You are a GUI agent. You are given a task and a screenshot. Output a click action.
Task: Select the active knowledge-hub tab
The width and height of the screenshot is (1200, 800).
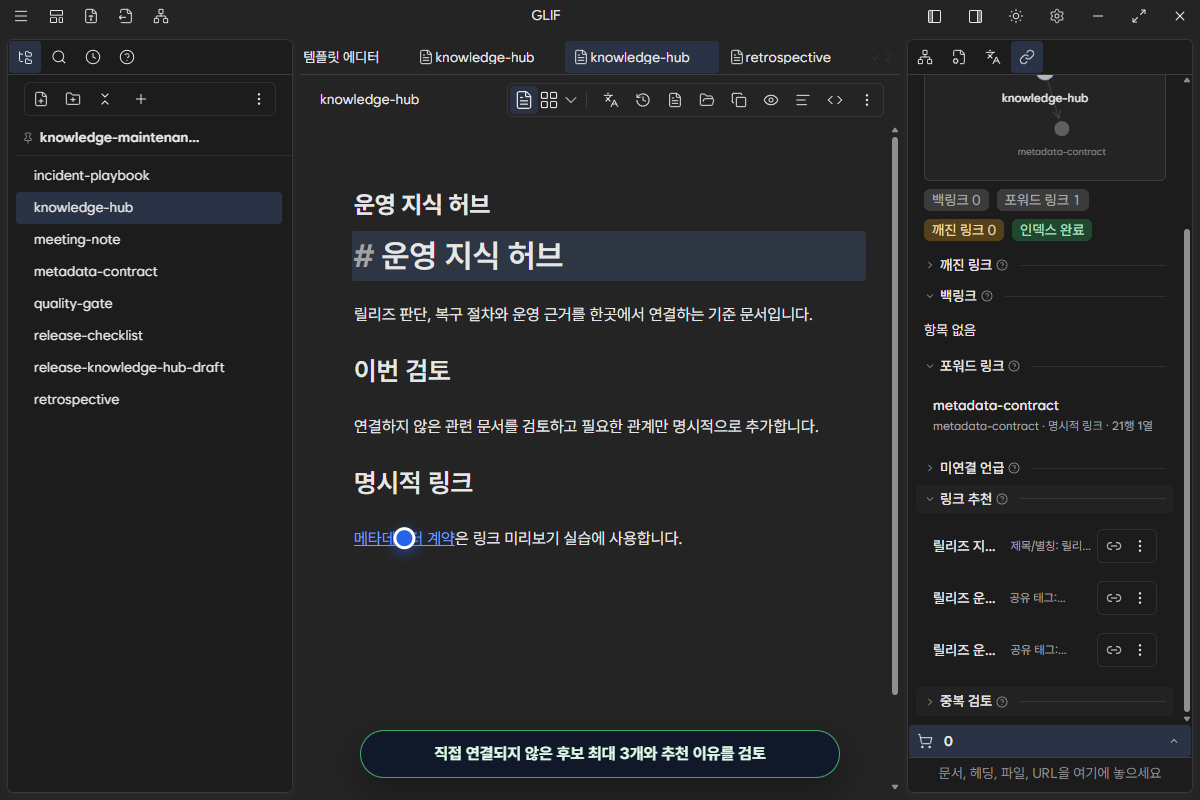click(641, 57)
